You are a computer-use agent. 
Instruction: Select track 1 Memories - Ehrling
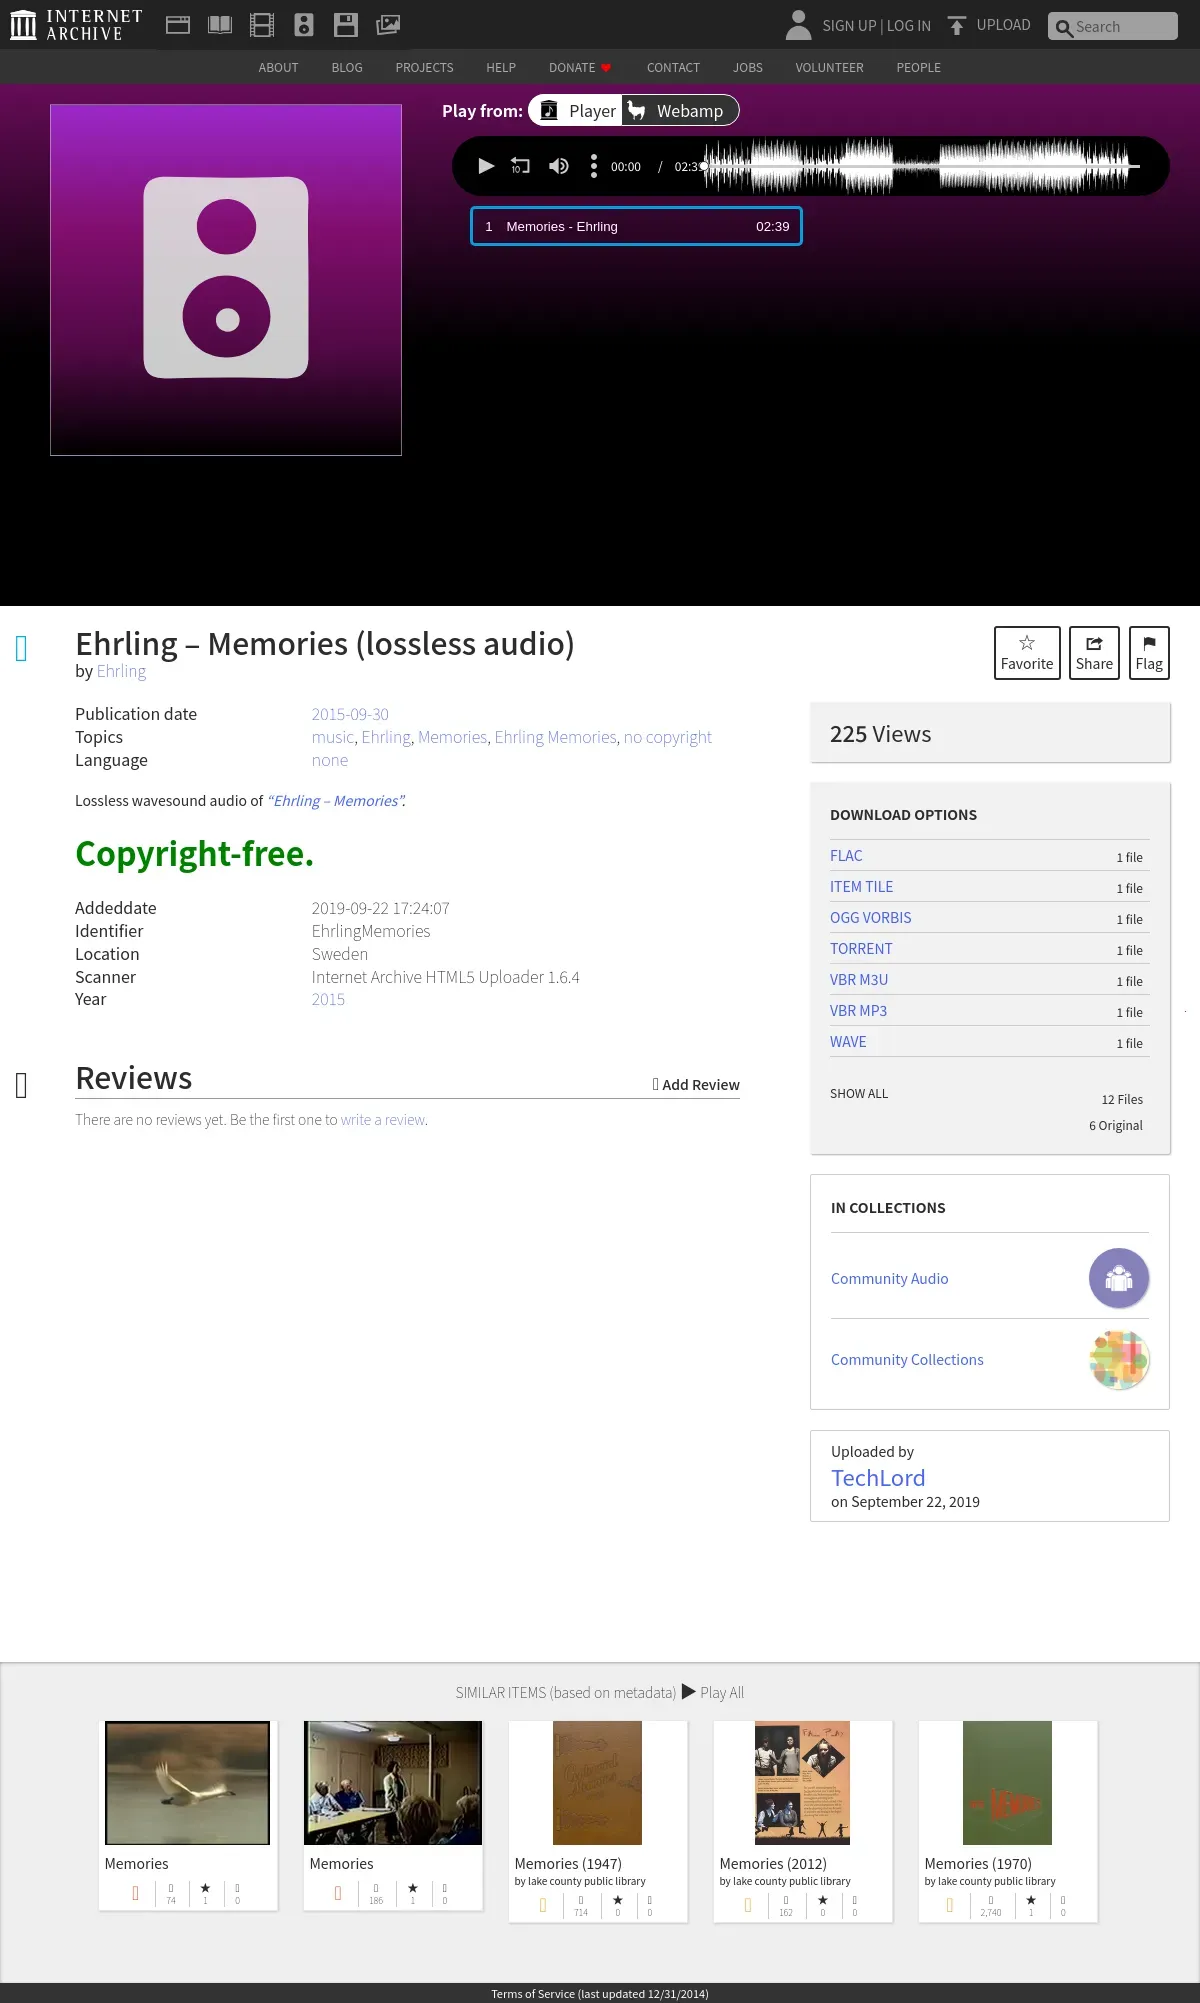[x=636, y=226]
